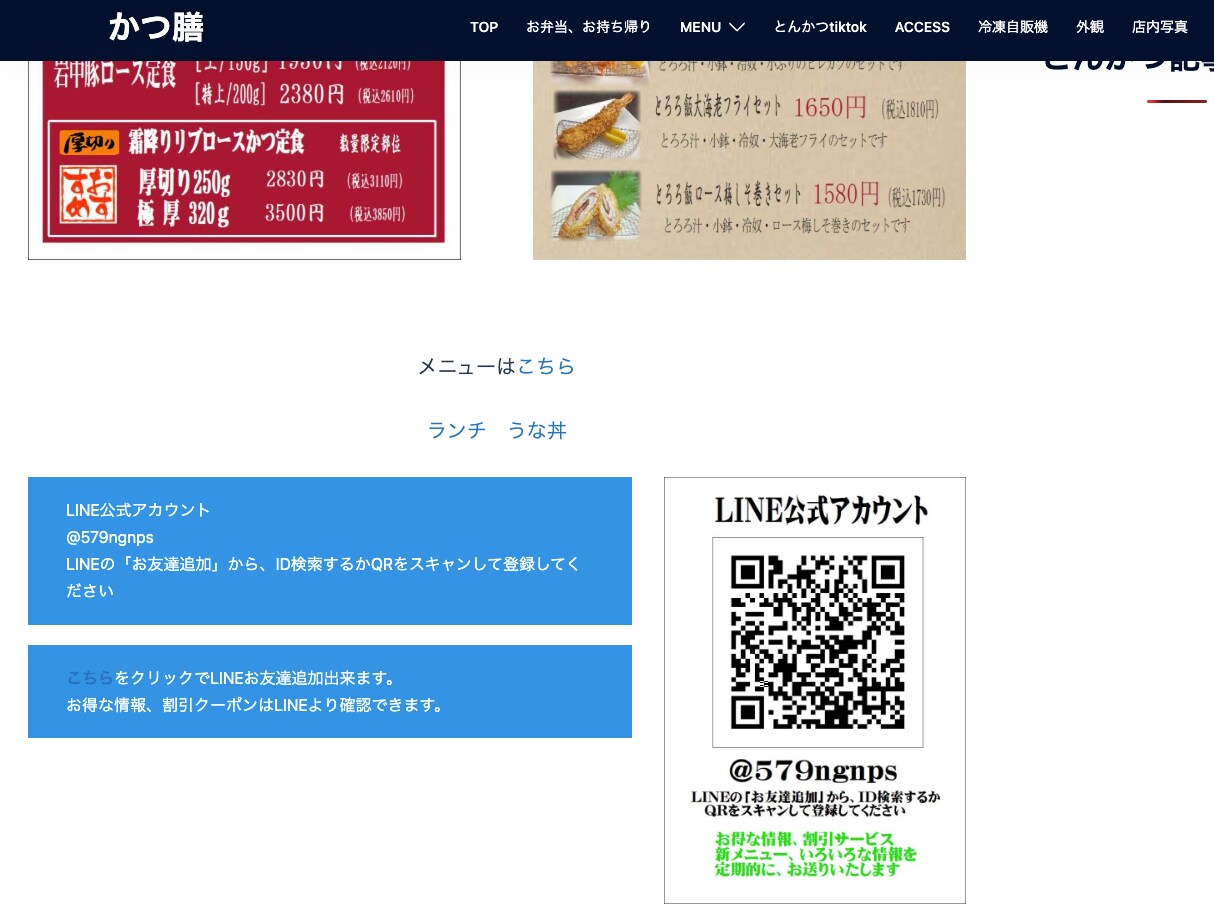The height and width of the screenshot is (920, 1214).
Task: Expand the MENU dropdown chevron
Action: (737, 27)
